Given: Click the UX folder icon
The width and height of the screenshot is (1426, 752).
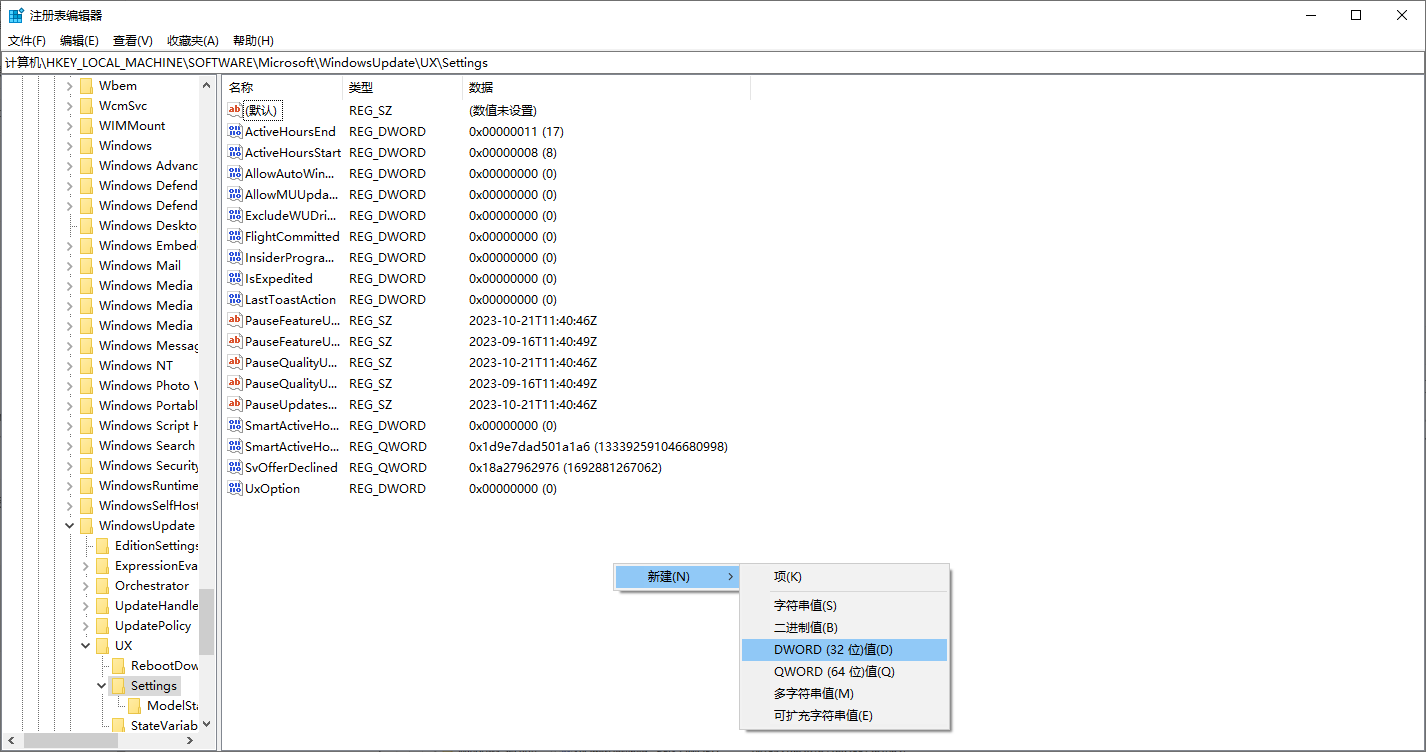Looking at the screenshot, I should pos(102,645).
